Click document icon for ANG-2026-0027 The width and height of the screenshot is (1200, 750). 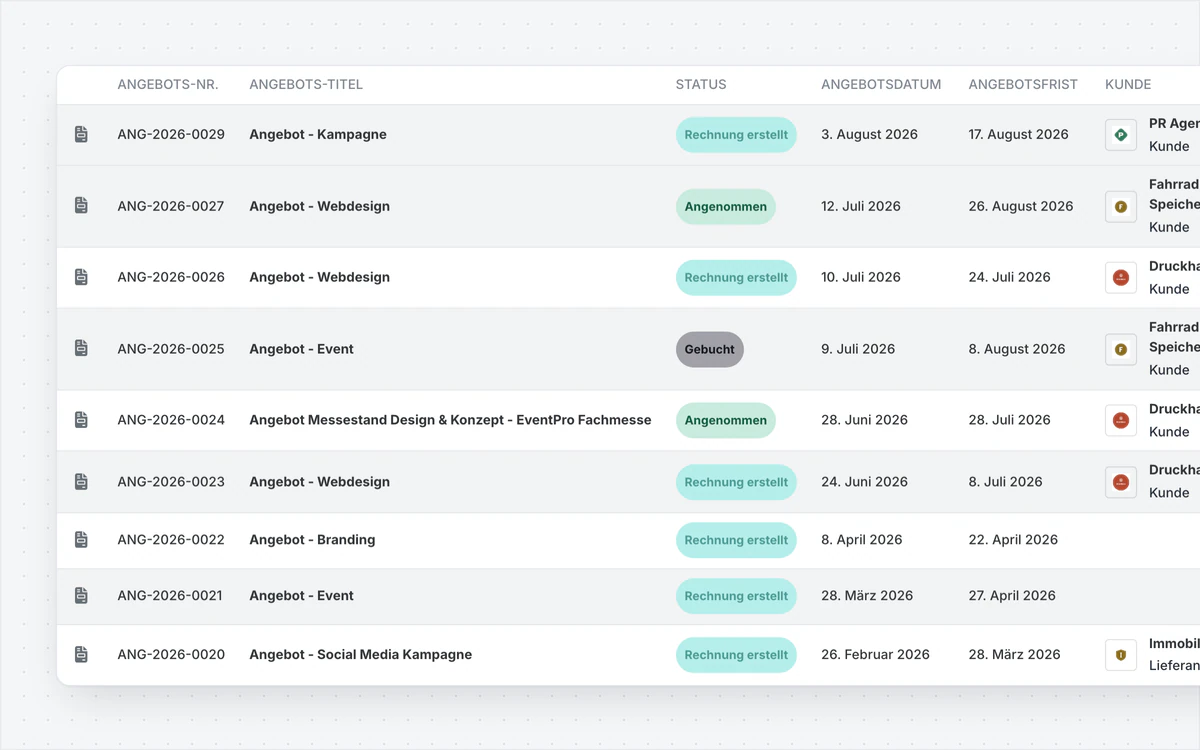81,205
